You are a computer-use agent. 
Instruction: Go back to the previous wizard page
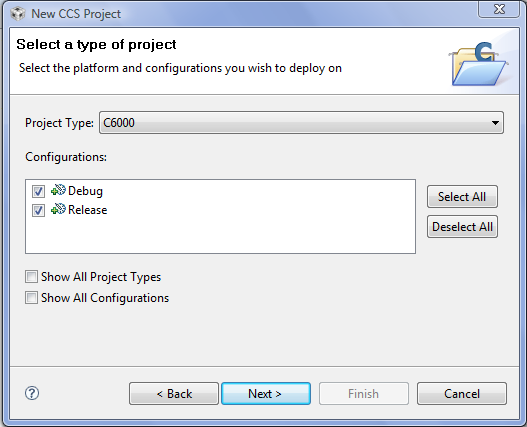coord(174,393)
